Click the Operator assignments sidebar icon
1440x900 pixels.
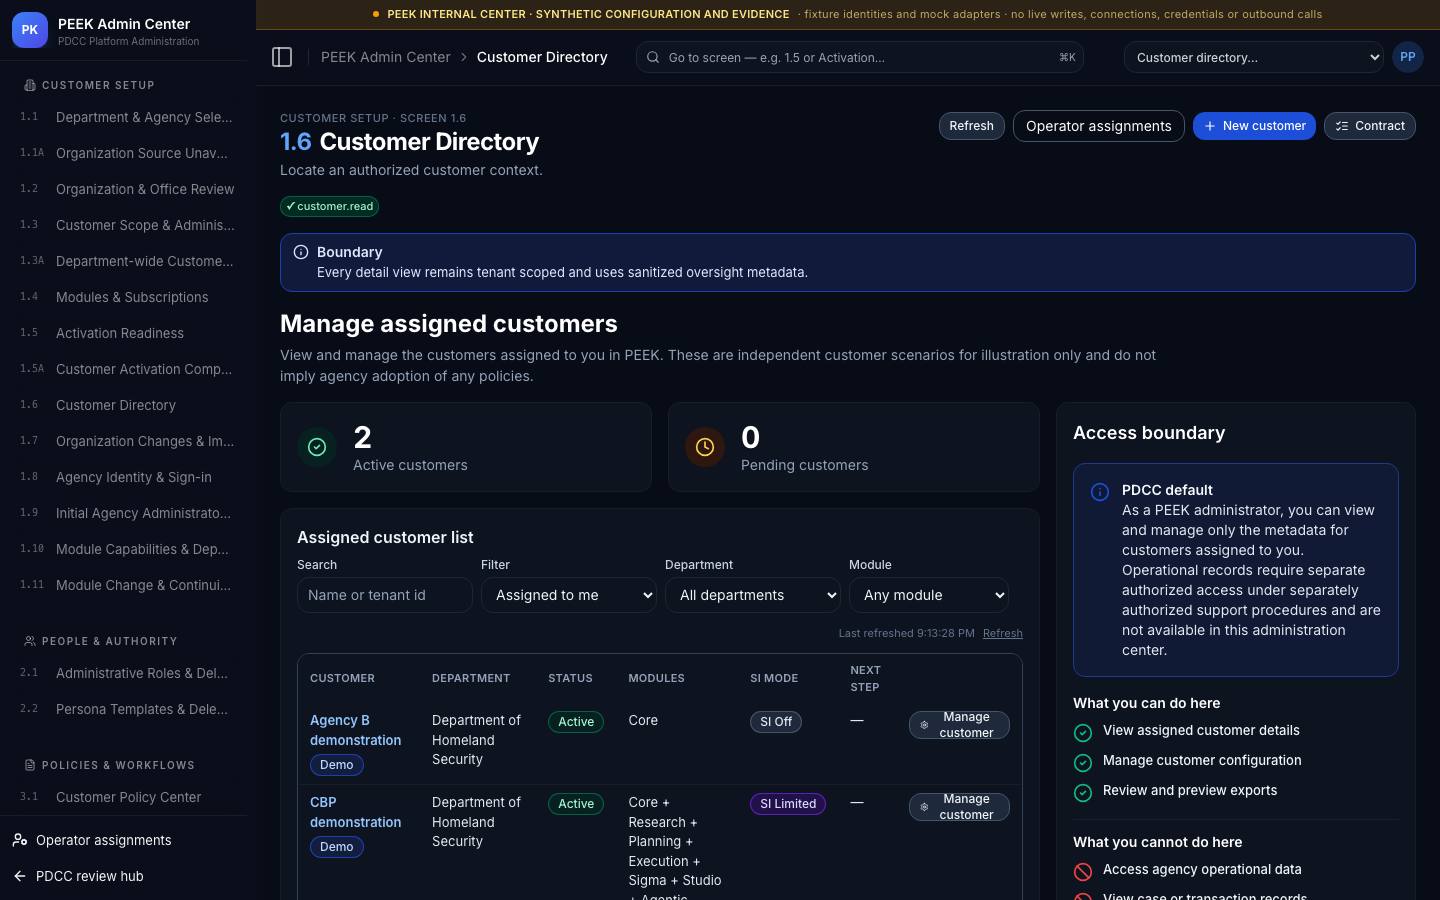(x=20, y=840)
